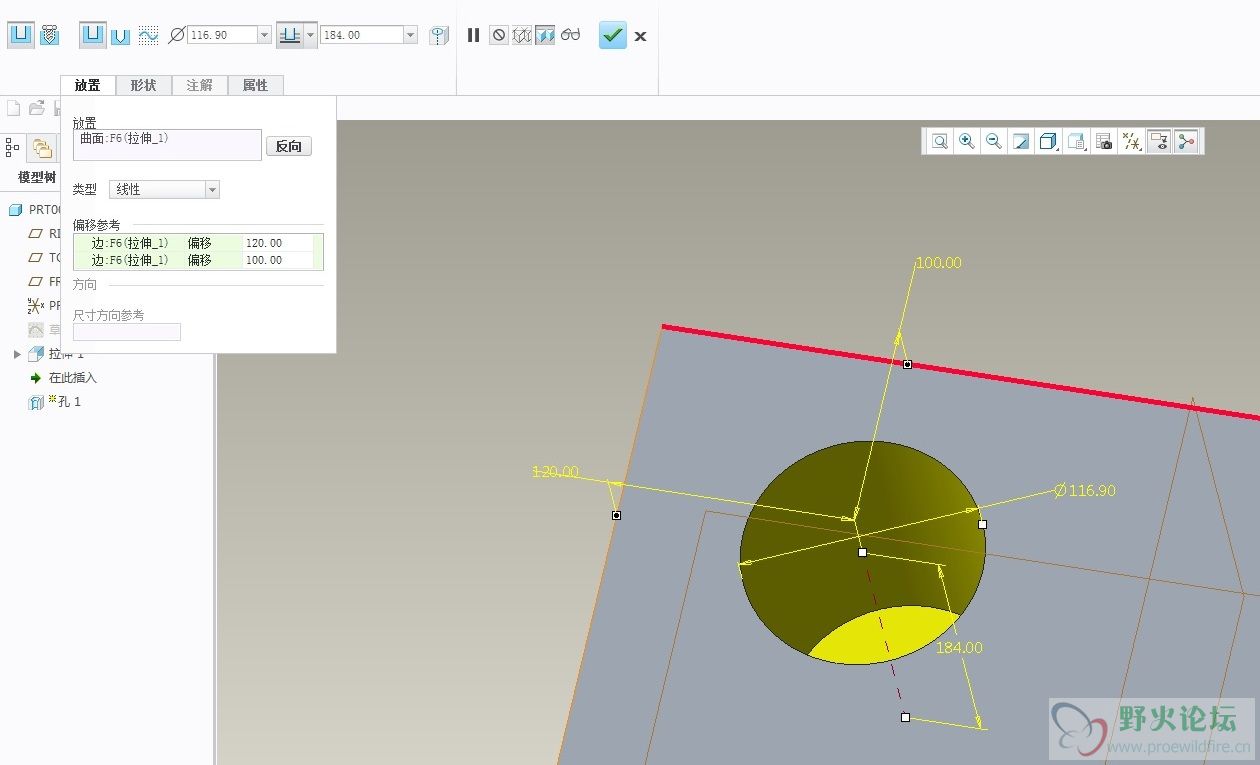Switch to the 属性 tab

pyautogui.click(x=256, y=85)
